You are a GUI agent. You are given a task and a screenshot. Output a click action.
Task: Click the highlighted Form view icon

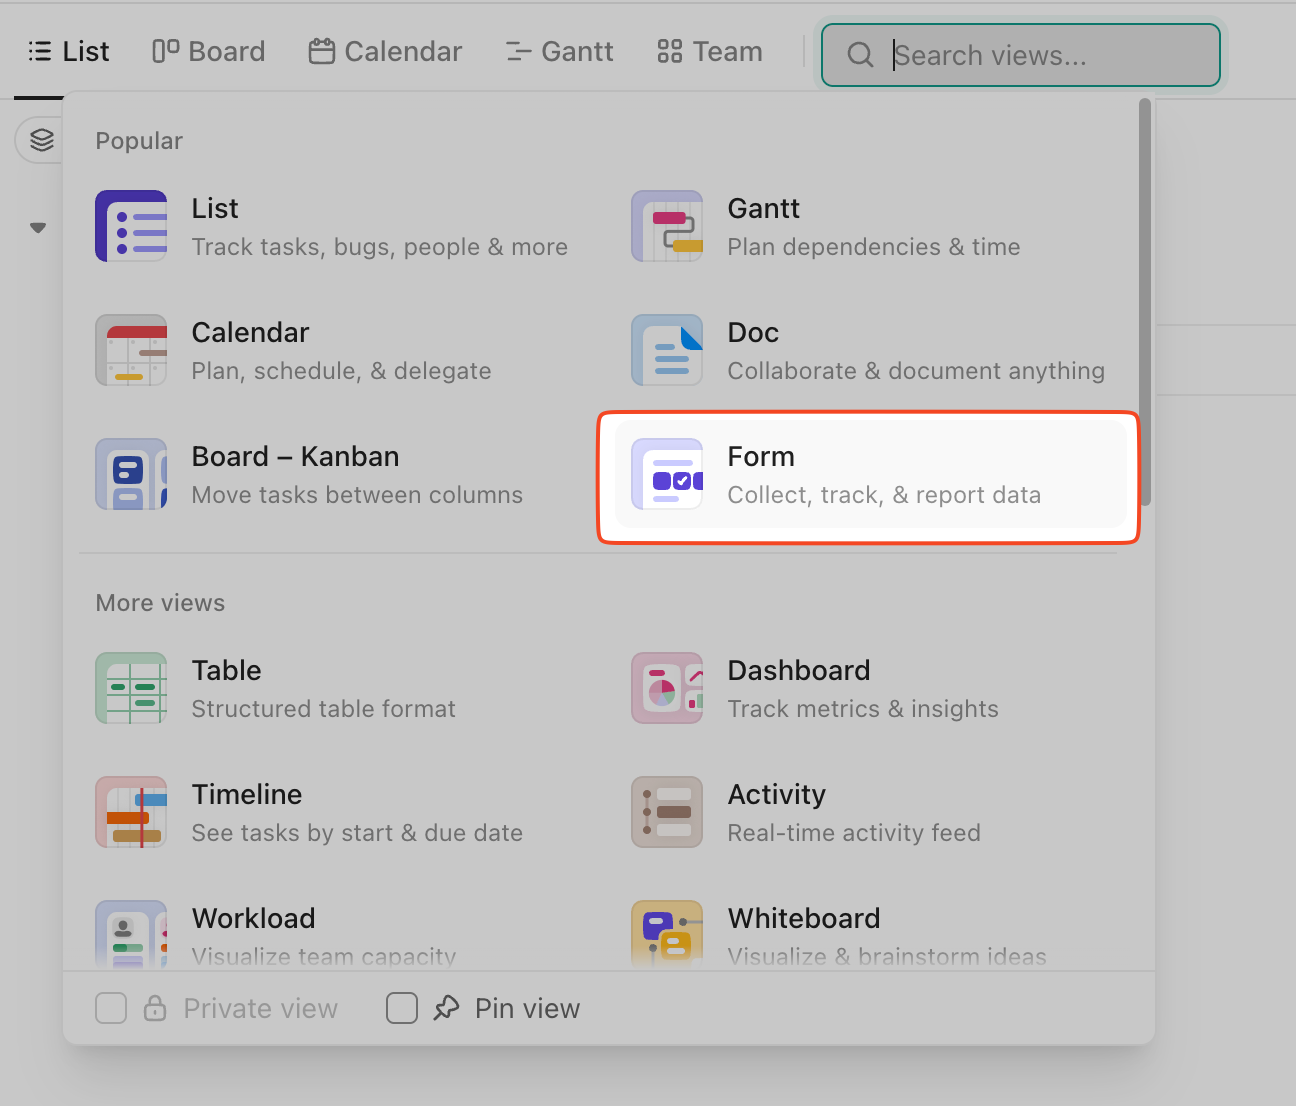coord(667,474)
